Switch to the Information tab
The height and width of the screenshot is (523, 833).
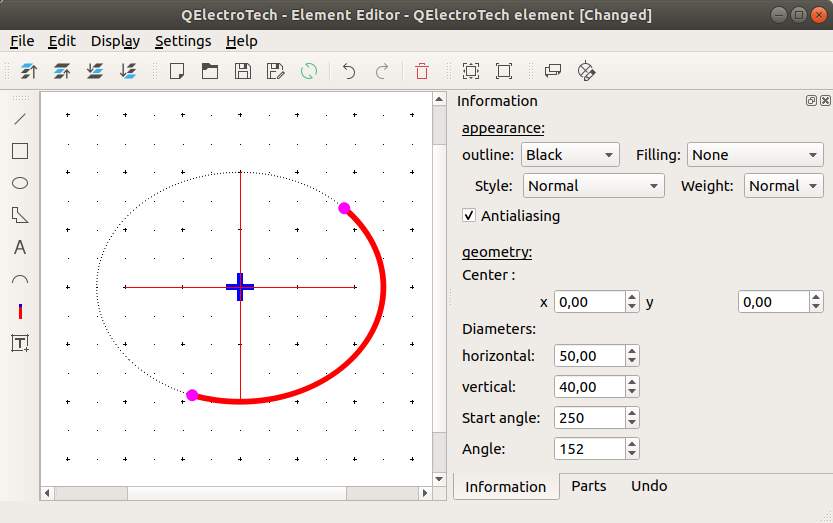click(506, 487)
